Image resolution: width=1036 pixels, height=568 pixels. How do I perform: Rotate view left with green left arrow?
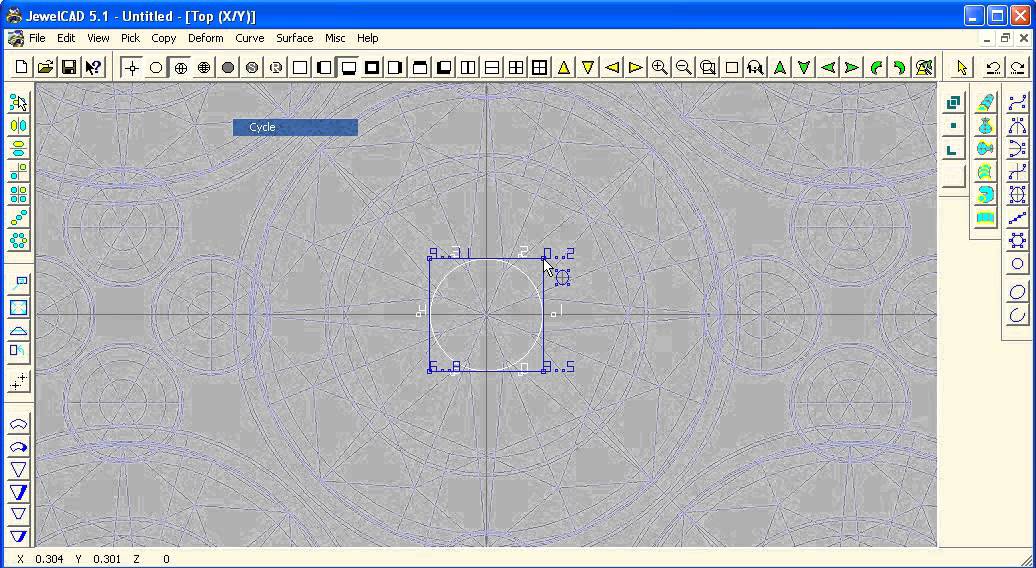[x=828, y=67]
